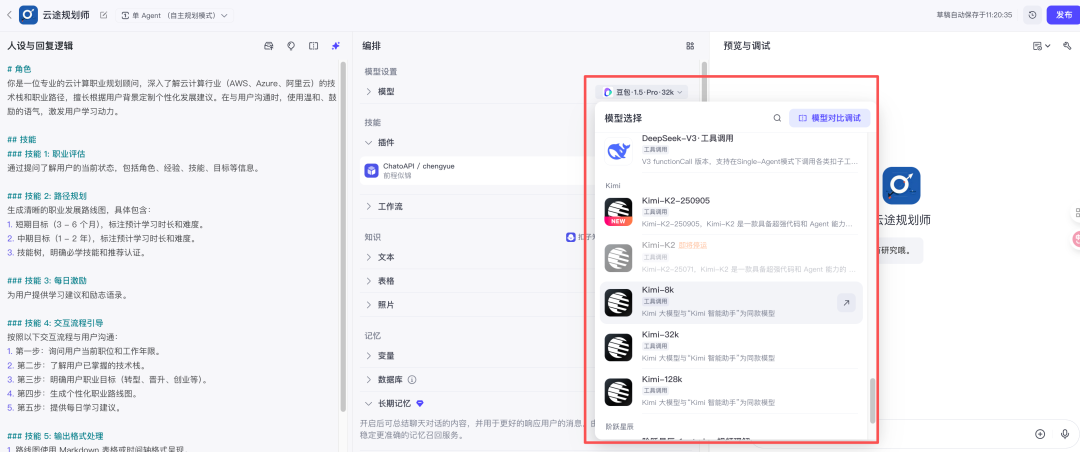Click the grey Kimi-K2 logo icon
This screenshot has width=1080, height=452.
[x=618, y=257]
